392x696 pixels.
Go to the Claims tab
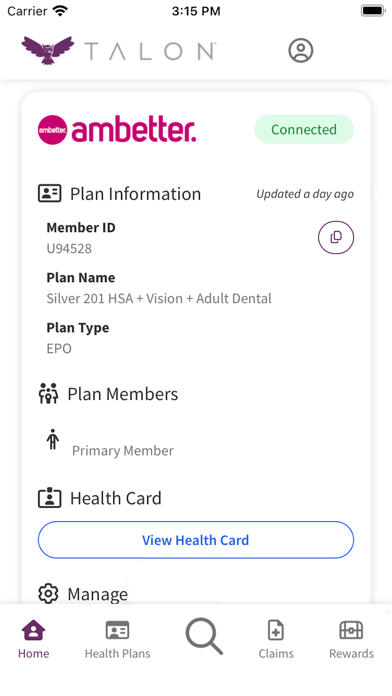(276, 639)
